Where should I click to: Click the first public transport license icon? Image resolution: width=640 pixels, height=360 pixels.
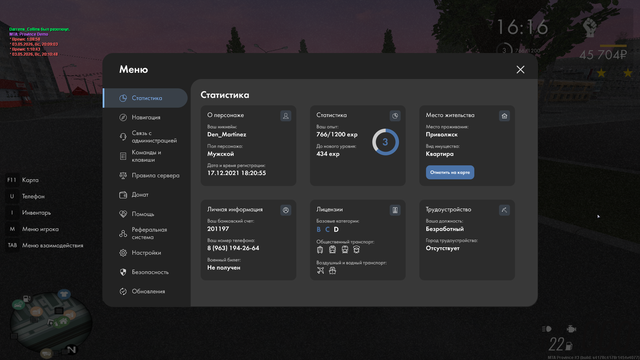coord(320,249)
